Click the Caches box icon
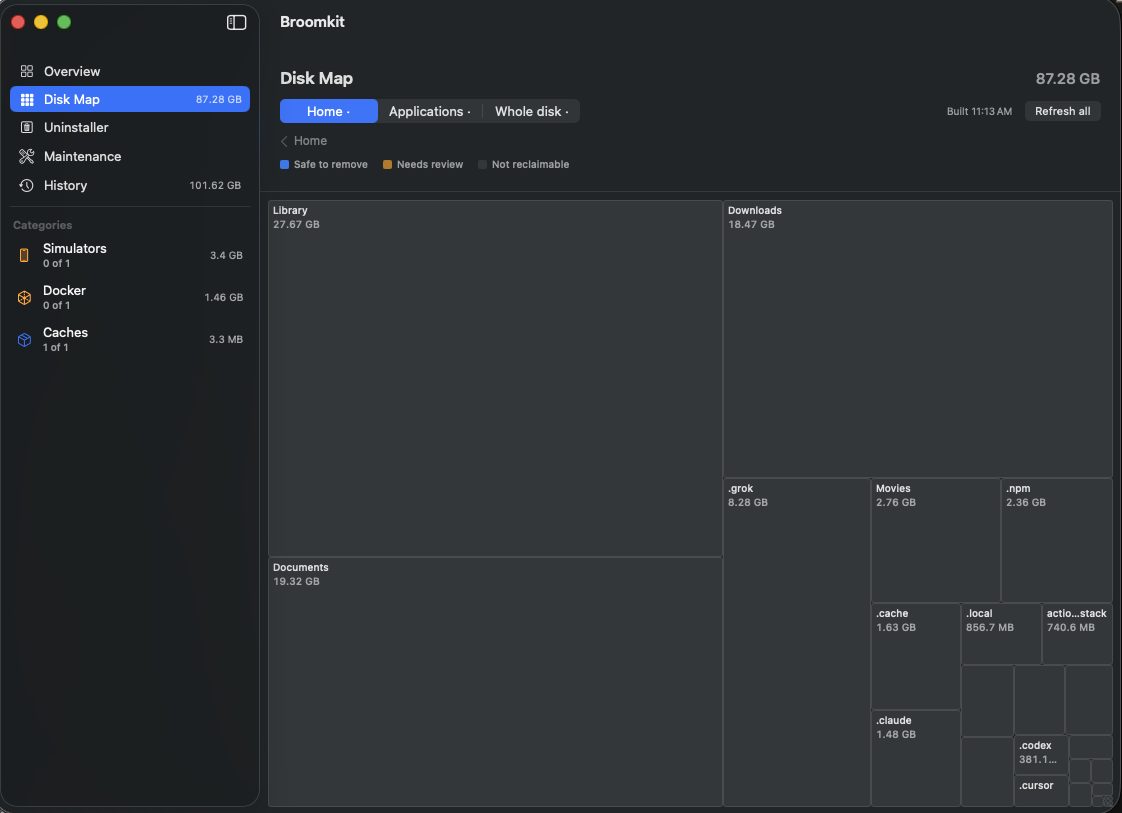Screen dimensions: 1122x813 [x=24, y=339]
